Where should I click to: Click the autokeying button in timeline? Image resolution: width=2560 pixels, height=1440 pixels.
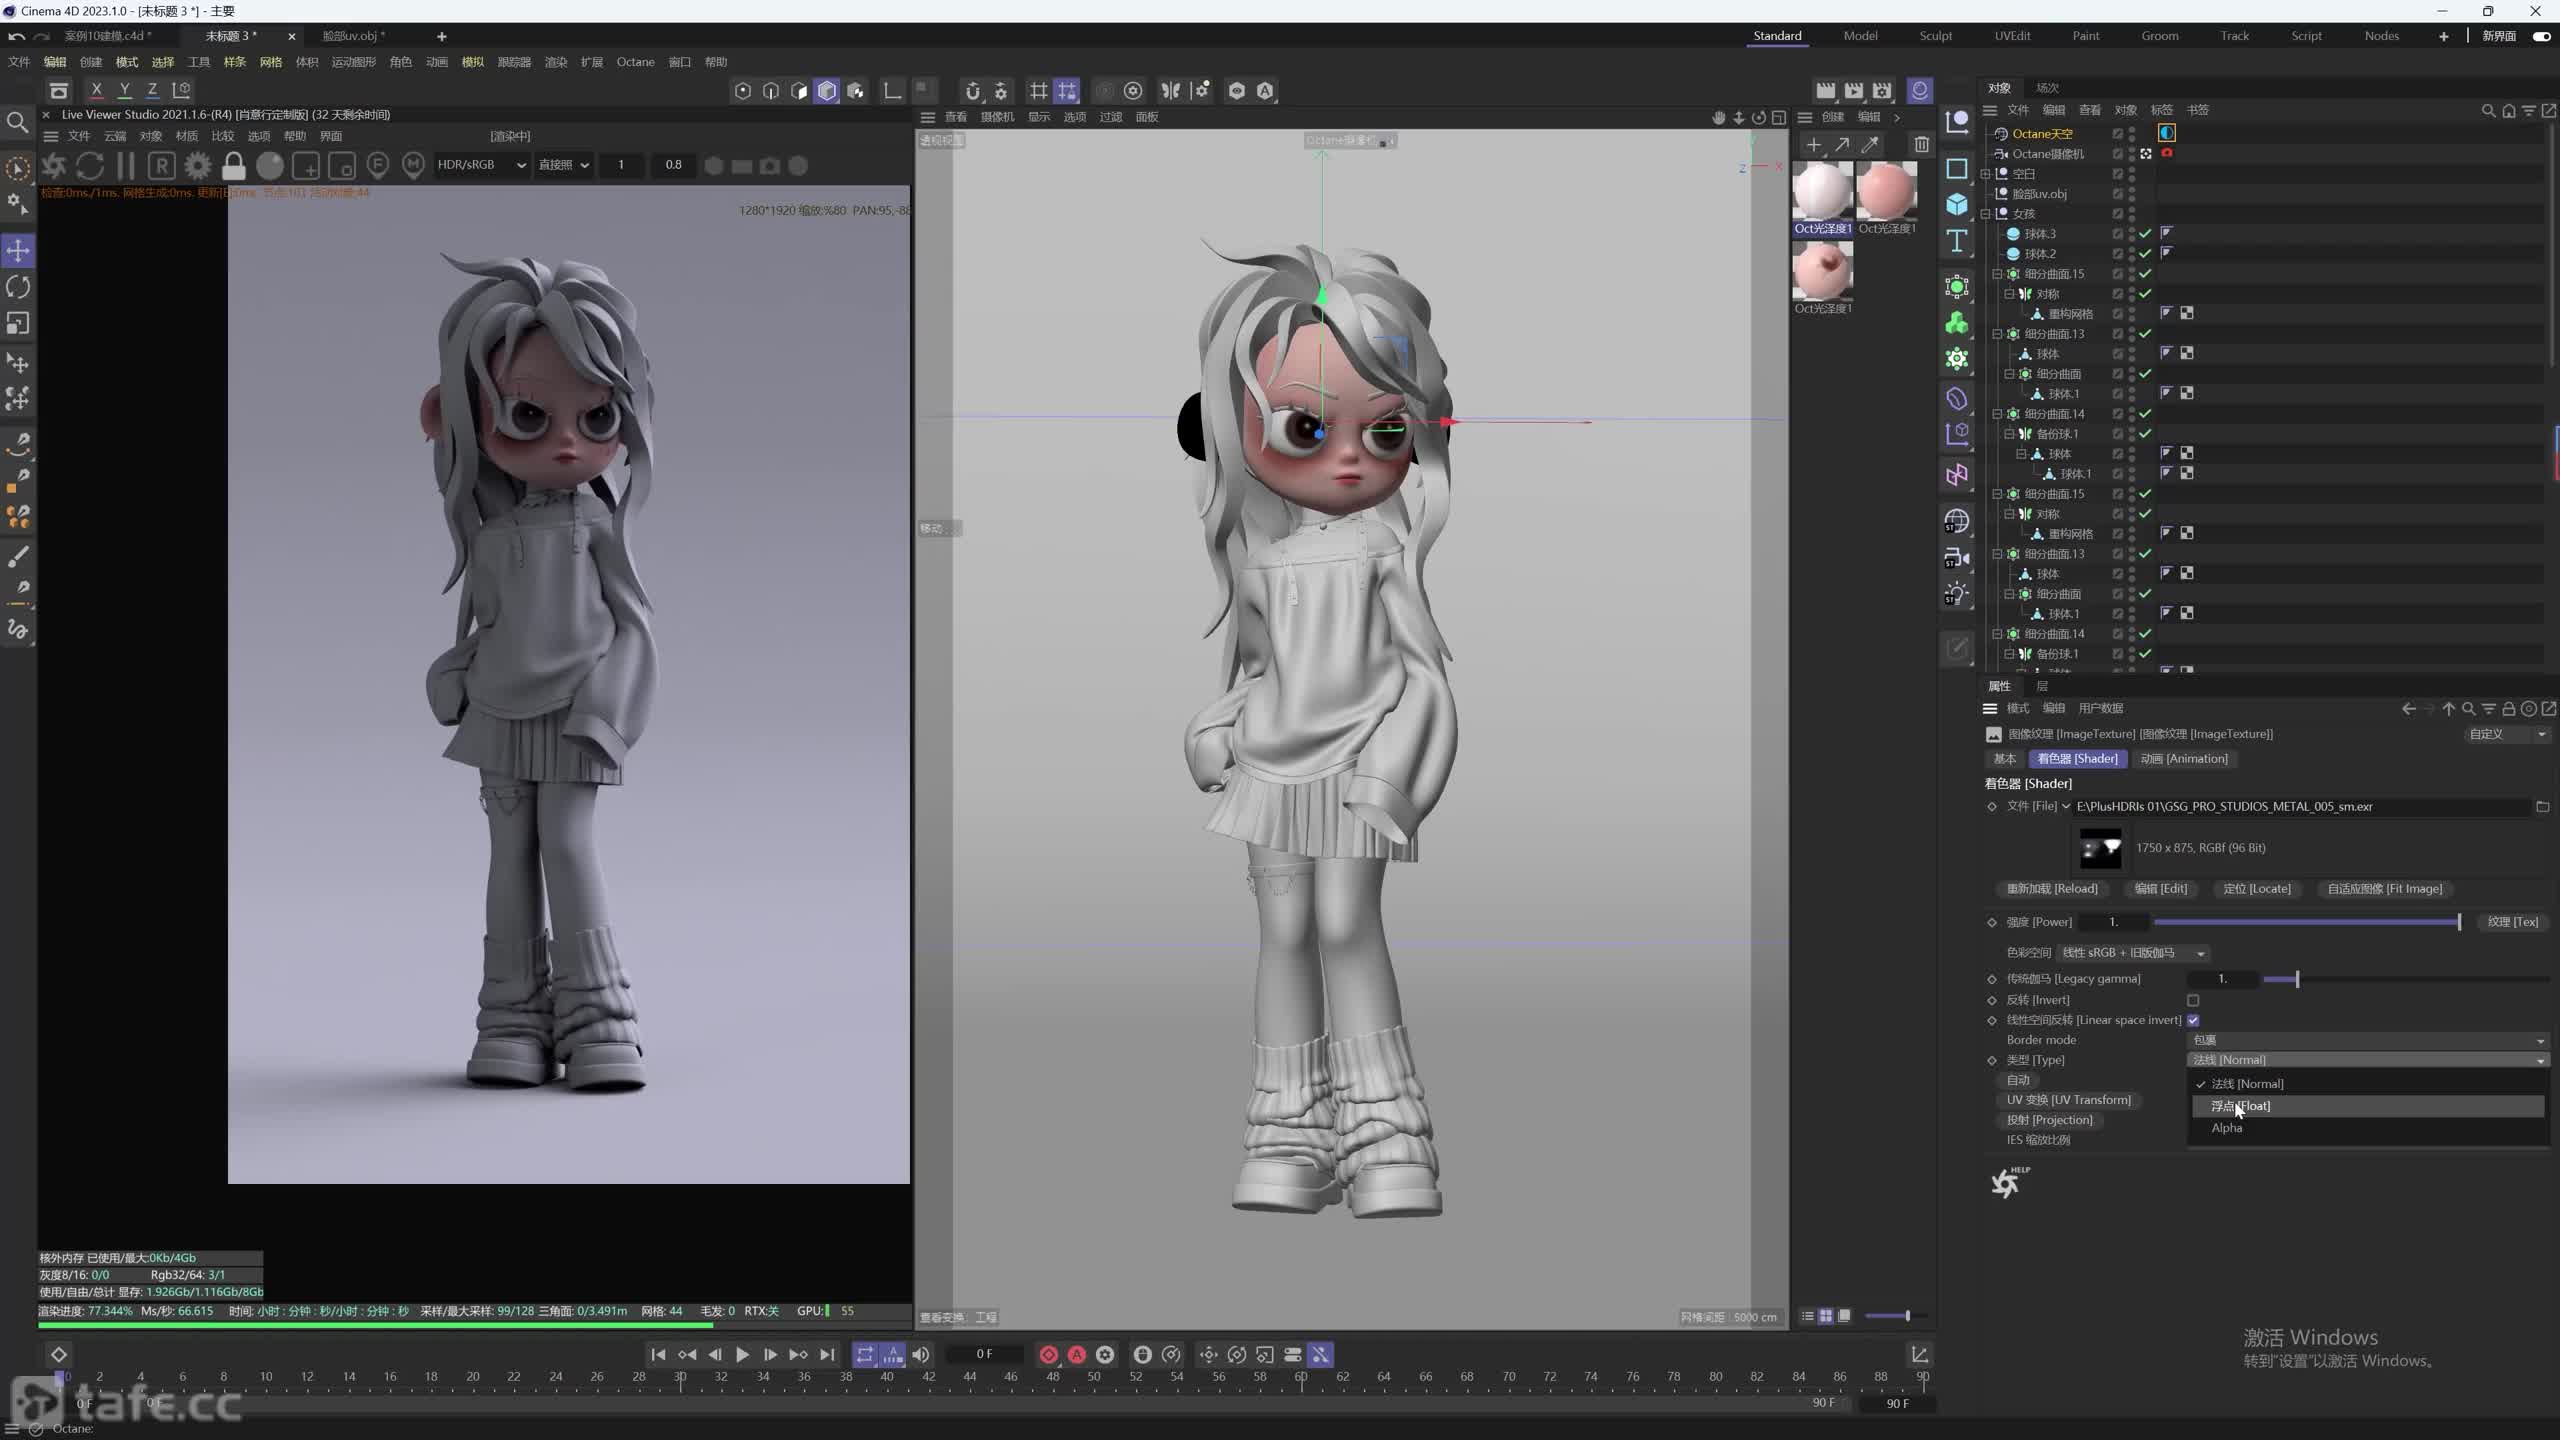(1077, 1354)
